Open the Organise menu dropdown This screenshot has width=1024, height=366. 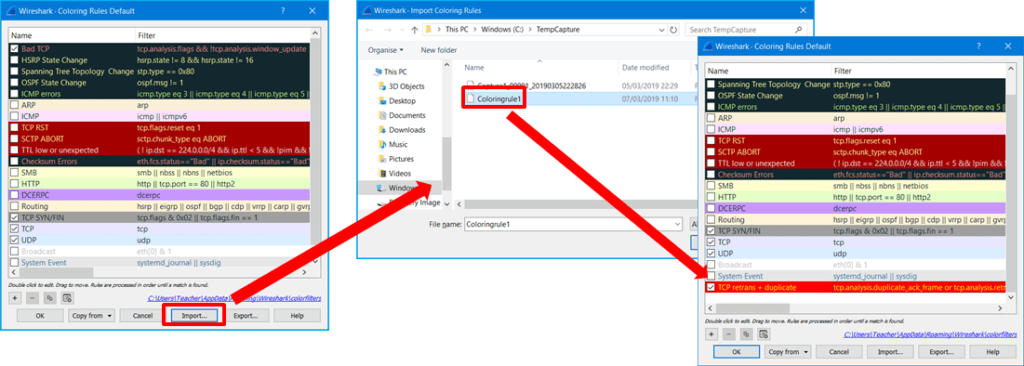click(x=385, y=50)
